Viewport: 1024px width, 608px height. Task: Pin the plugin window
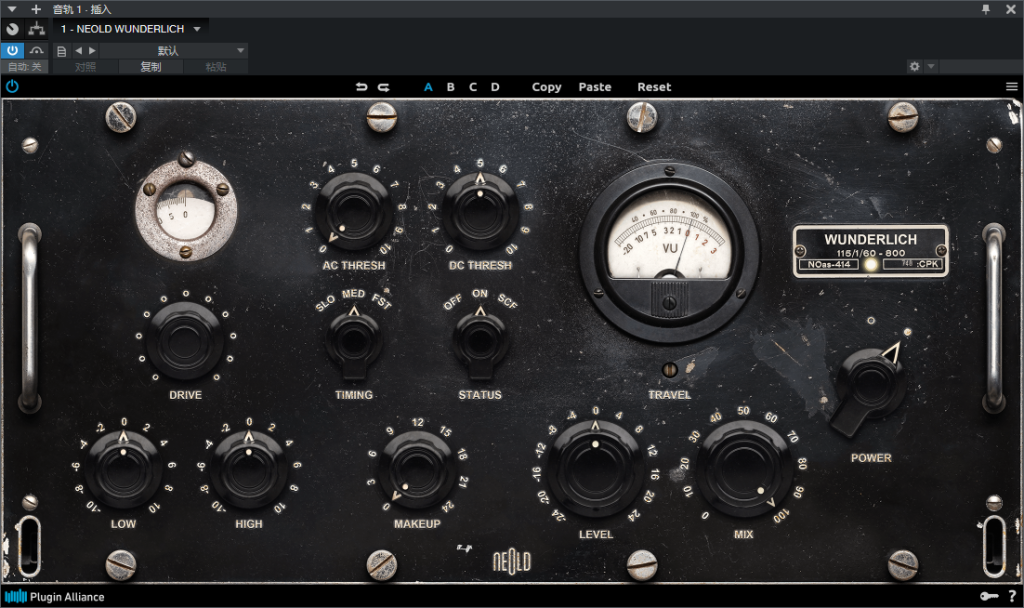pos(986,9)
